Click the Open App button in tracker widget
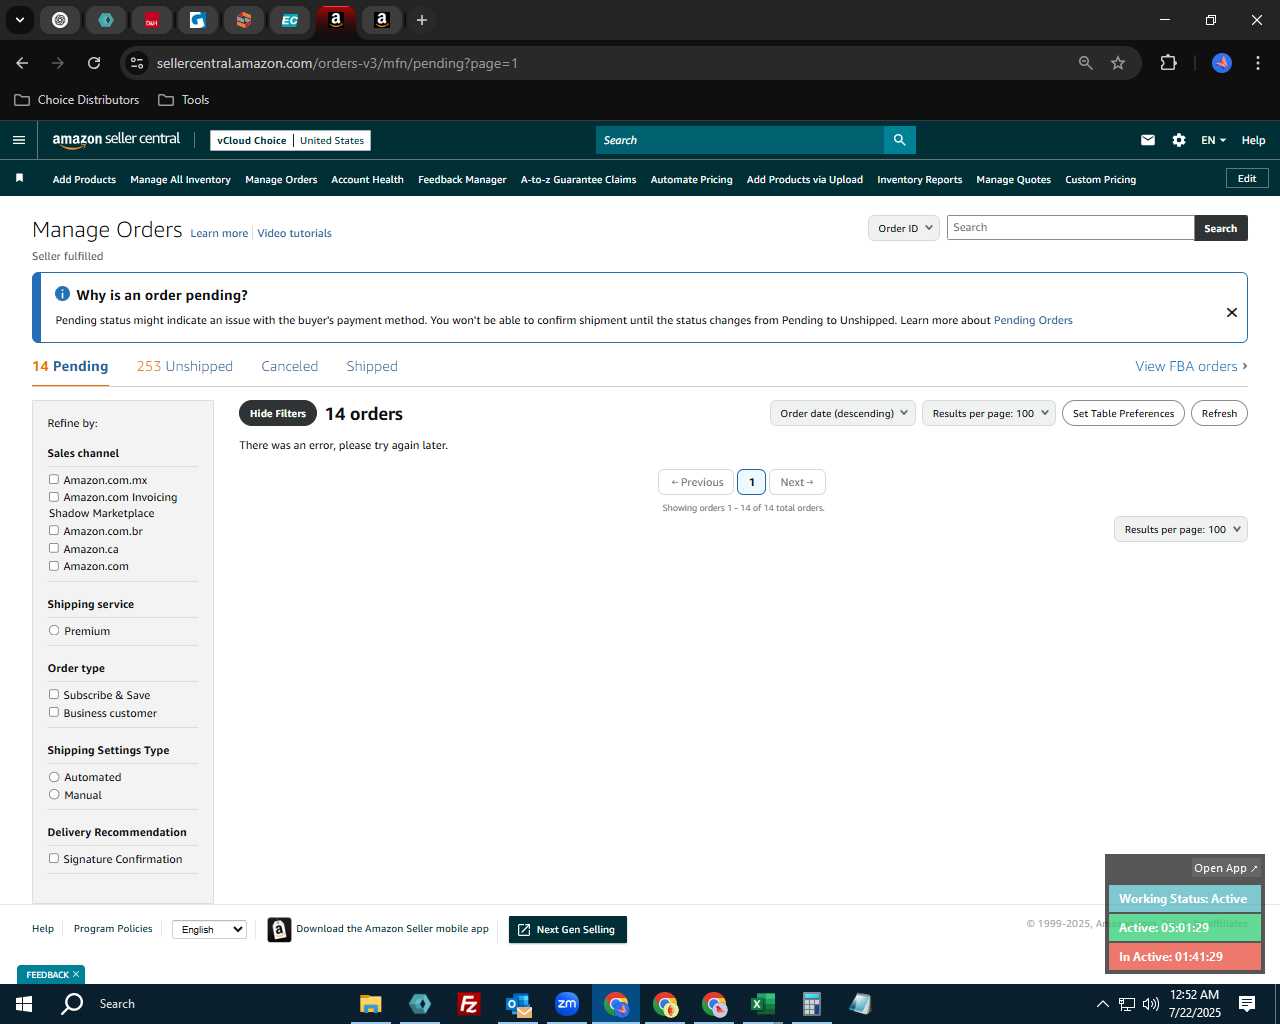Image resolution: width=1280 pixels, height=1024 pixels. (1226, 868)
